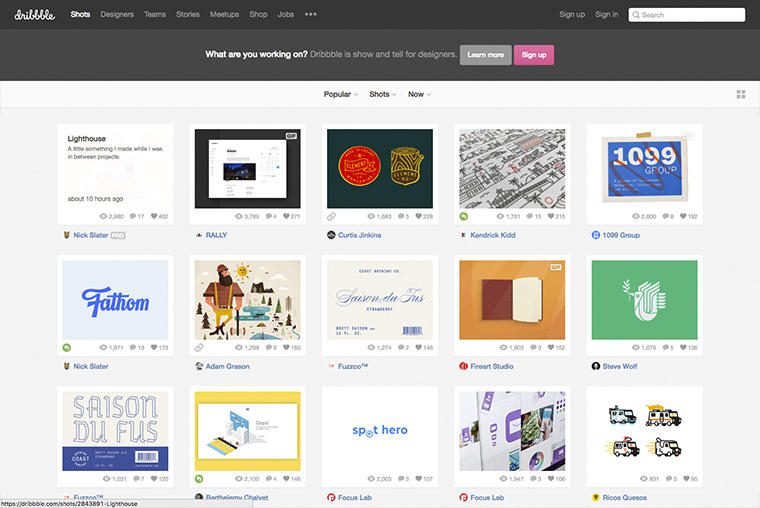Viewport: 760px width, 508px height.
Task: Open the Fathom logo shot thumbnail
Action: (x=115, y=300)
